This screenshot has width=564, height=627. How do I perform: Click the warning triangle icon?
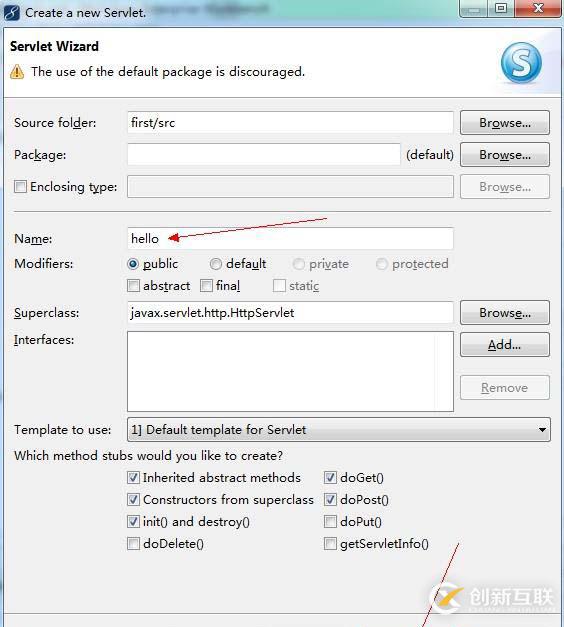(17, 72)
